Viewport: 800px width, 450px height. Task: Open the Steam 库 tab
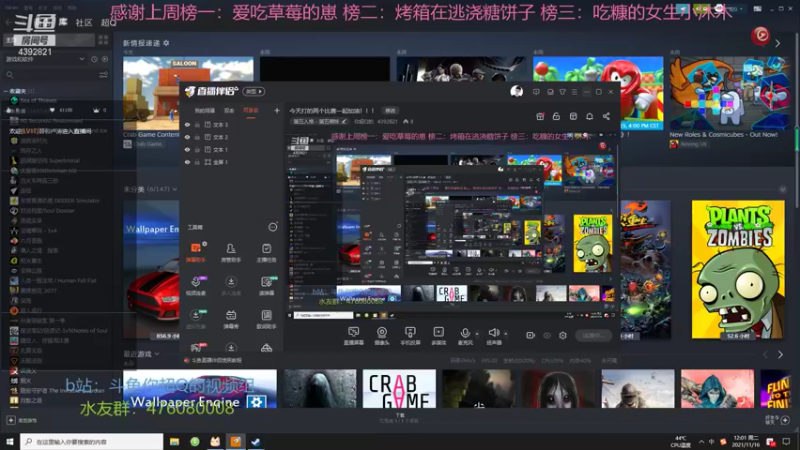pyautogui.click(x=63, y=21)
